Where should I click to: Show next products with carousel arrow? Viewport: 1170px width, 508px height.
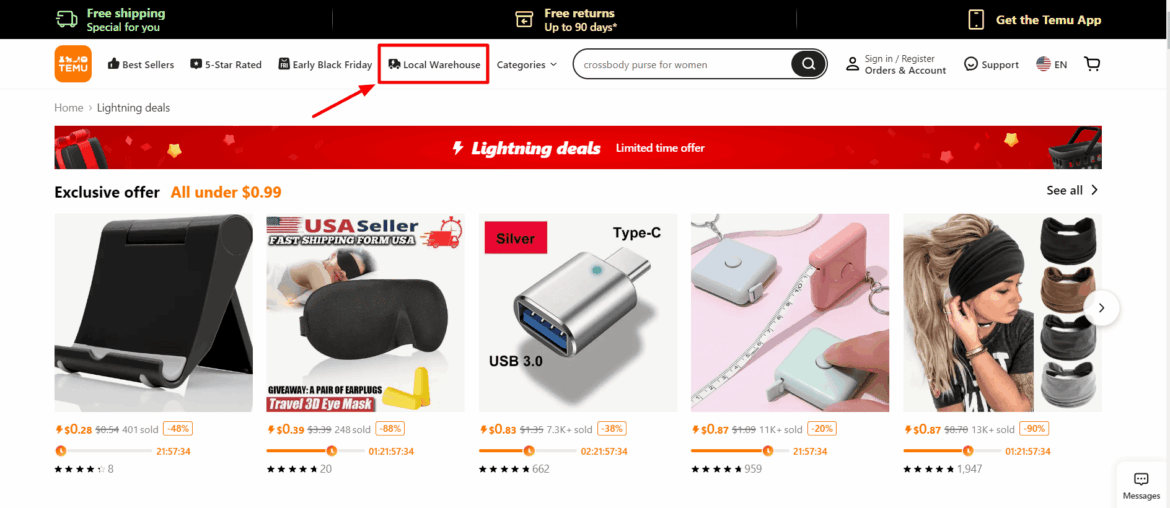(x=1102, y=307)
